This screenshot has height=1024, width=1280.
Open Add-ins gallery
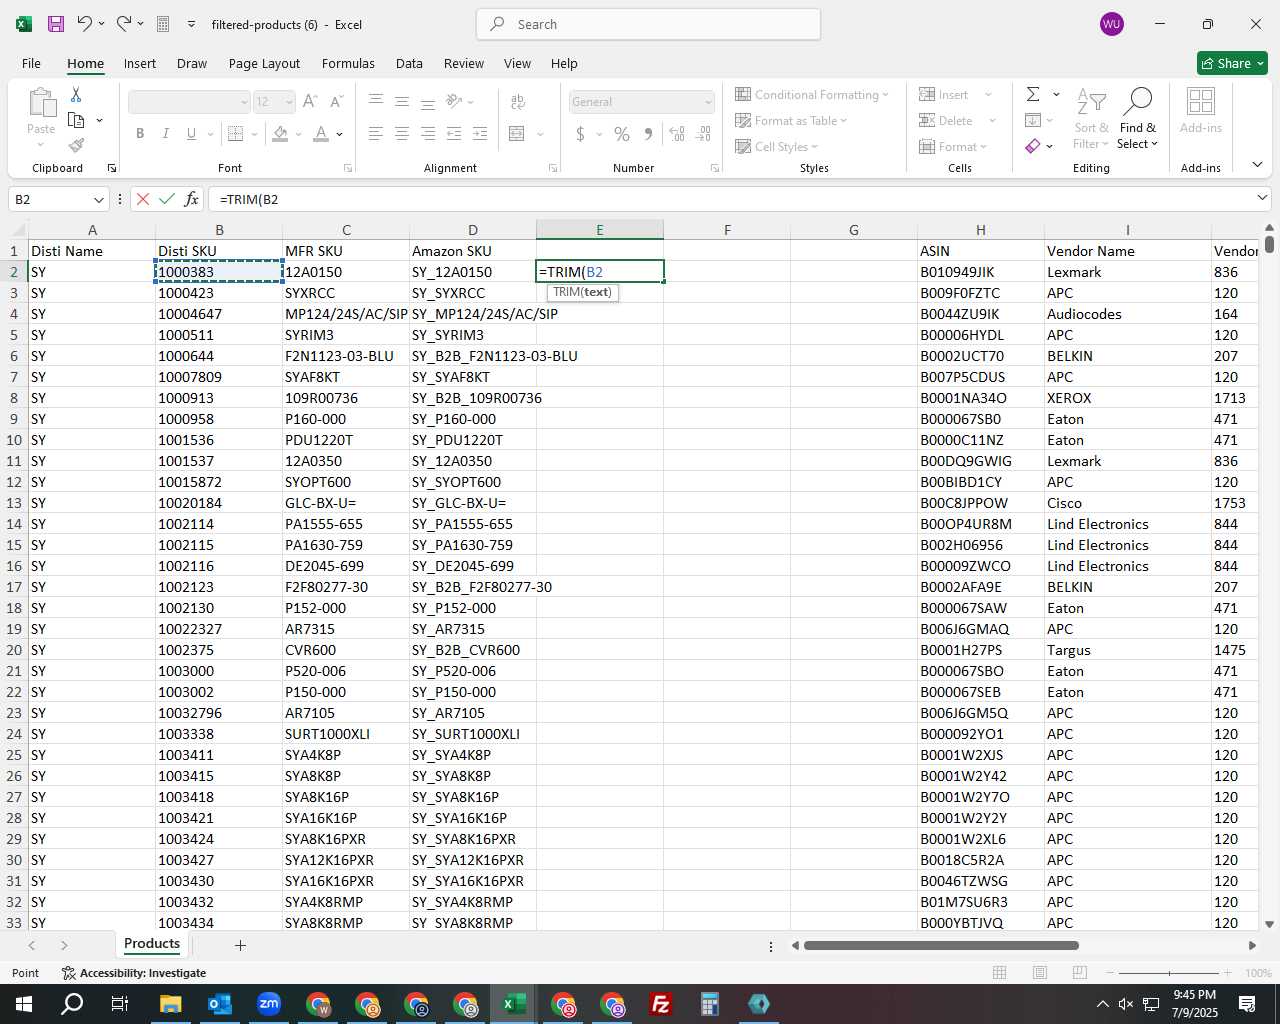1200,110
